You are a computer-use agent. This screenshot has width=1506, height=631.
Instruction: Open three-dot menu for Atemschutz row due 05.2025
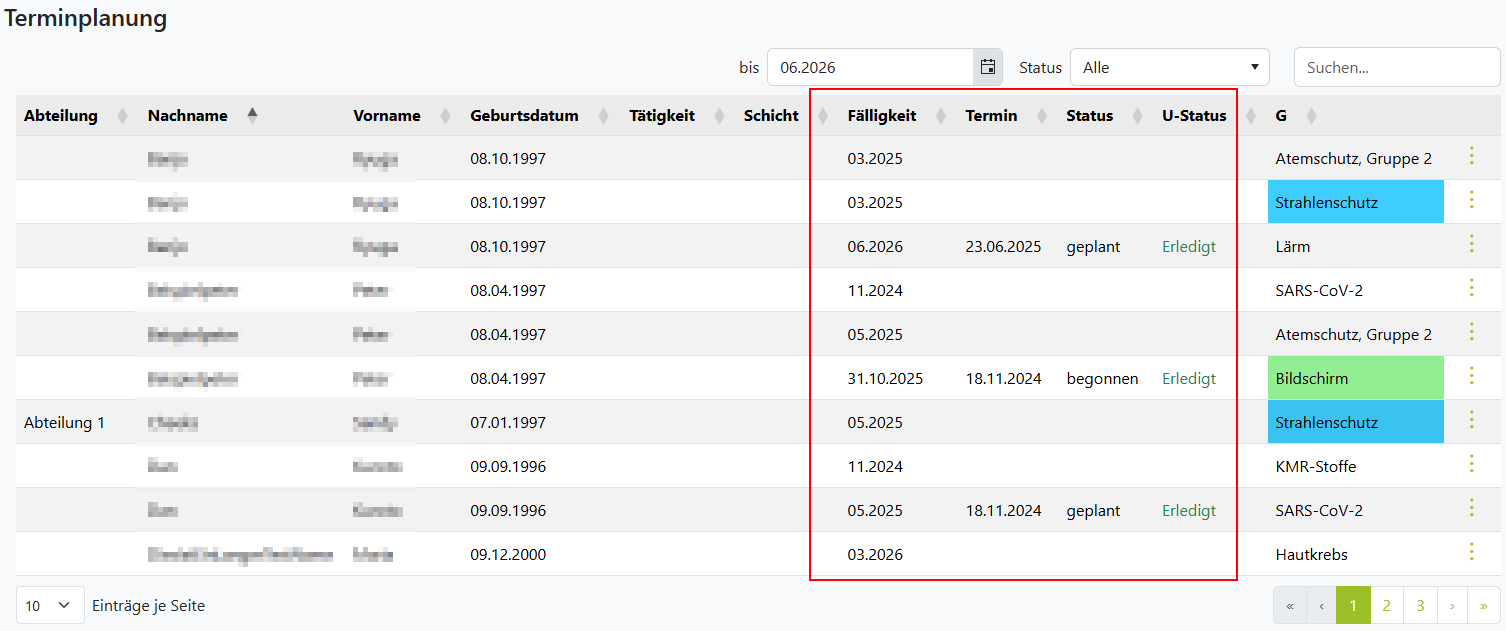click(x=1471, y=332)
